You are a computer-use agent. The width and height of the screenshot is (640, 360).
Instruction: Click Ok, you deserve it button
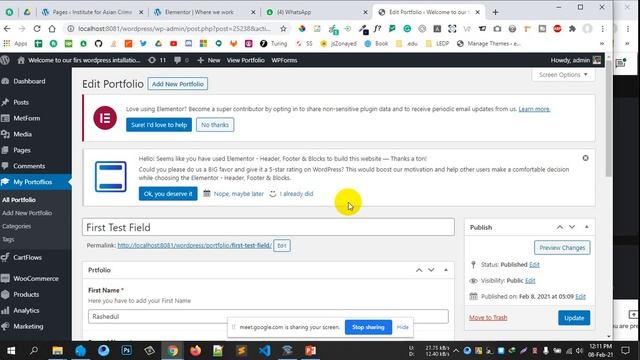click(168, 194)
